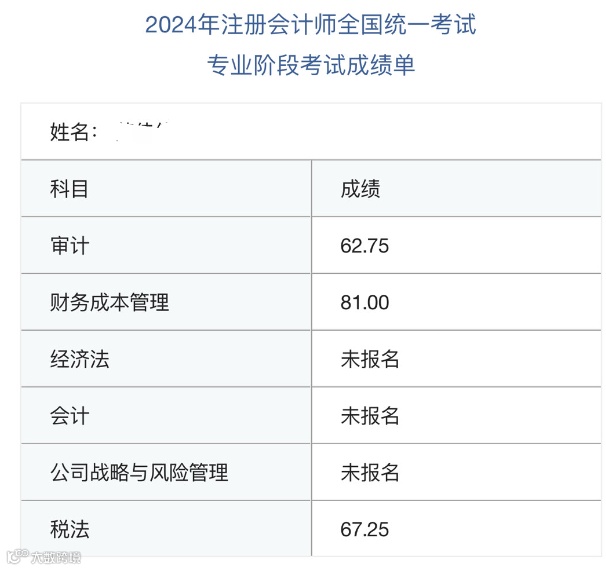Click 未报名 status in the 会计 row
The image size is (606, 570).
coord(370,416)
